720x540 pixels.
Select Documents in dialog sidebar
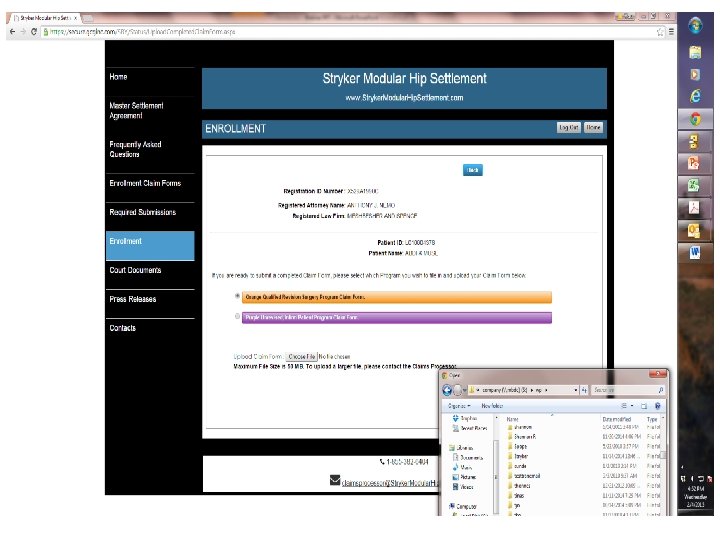(467, 457)
